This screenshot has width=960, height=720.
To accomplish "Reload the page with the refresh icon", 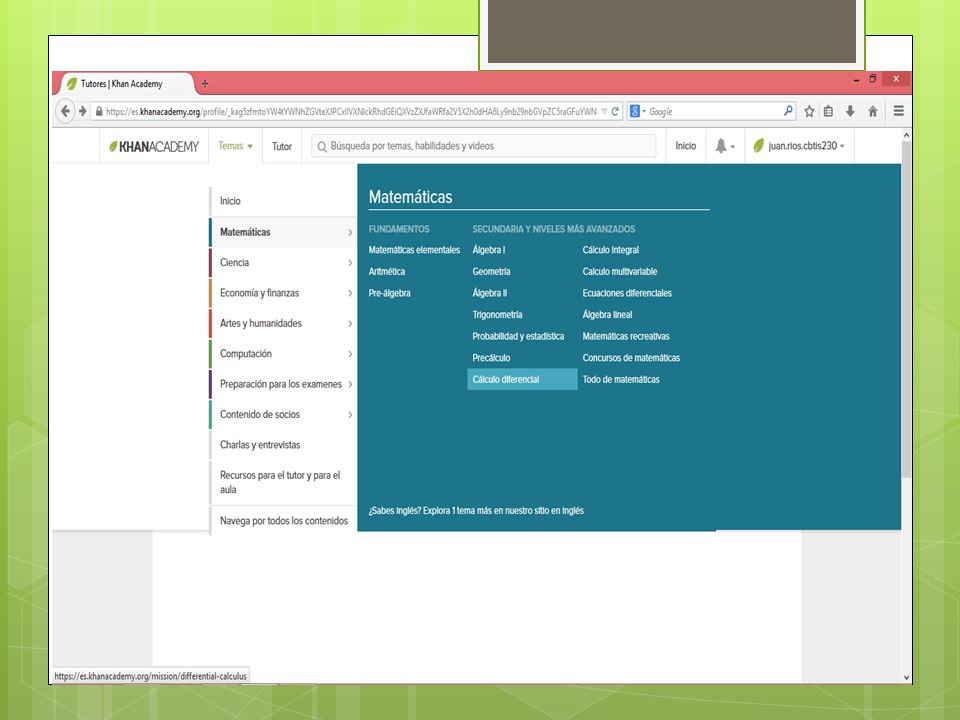I will (x=615, y=111).
